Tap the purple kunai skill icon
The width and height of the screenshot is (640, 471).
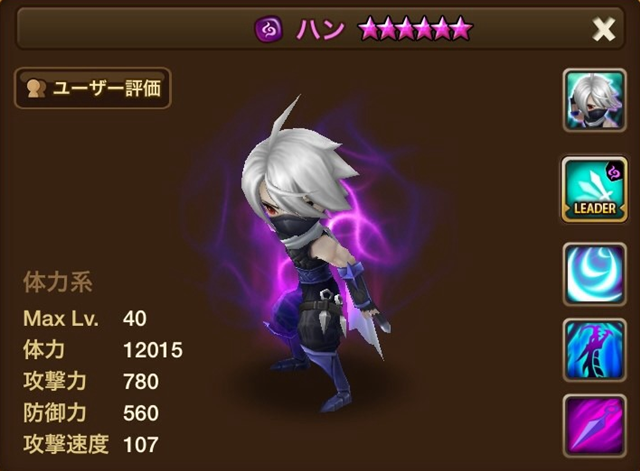coord(594,426)
